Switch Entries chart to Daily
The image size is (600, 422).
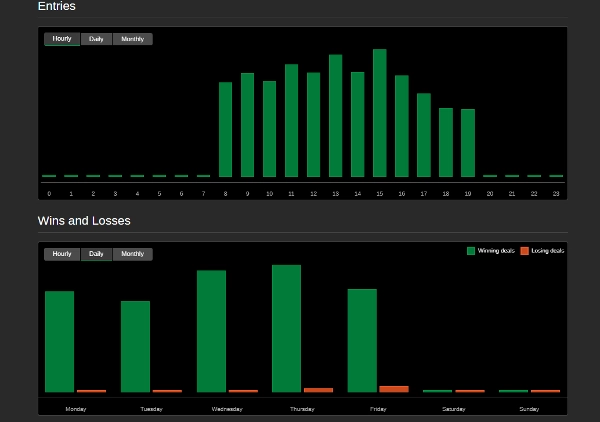(96, 39)
